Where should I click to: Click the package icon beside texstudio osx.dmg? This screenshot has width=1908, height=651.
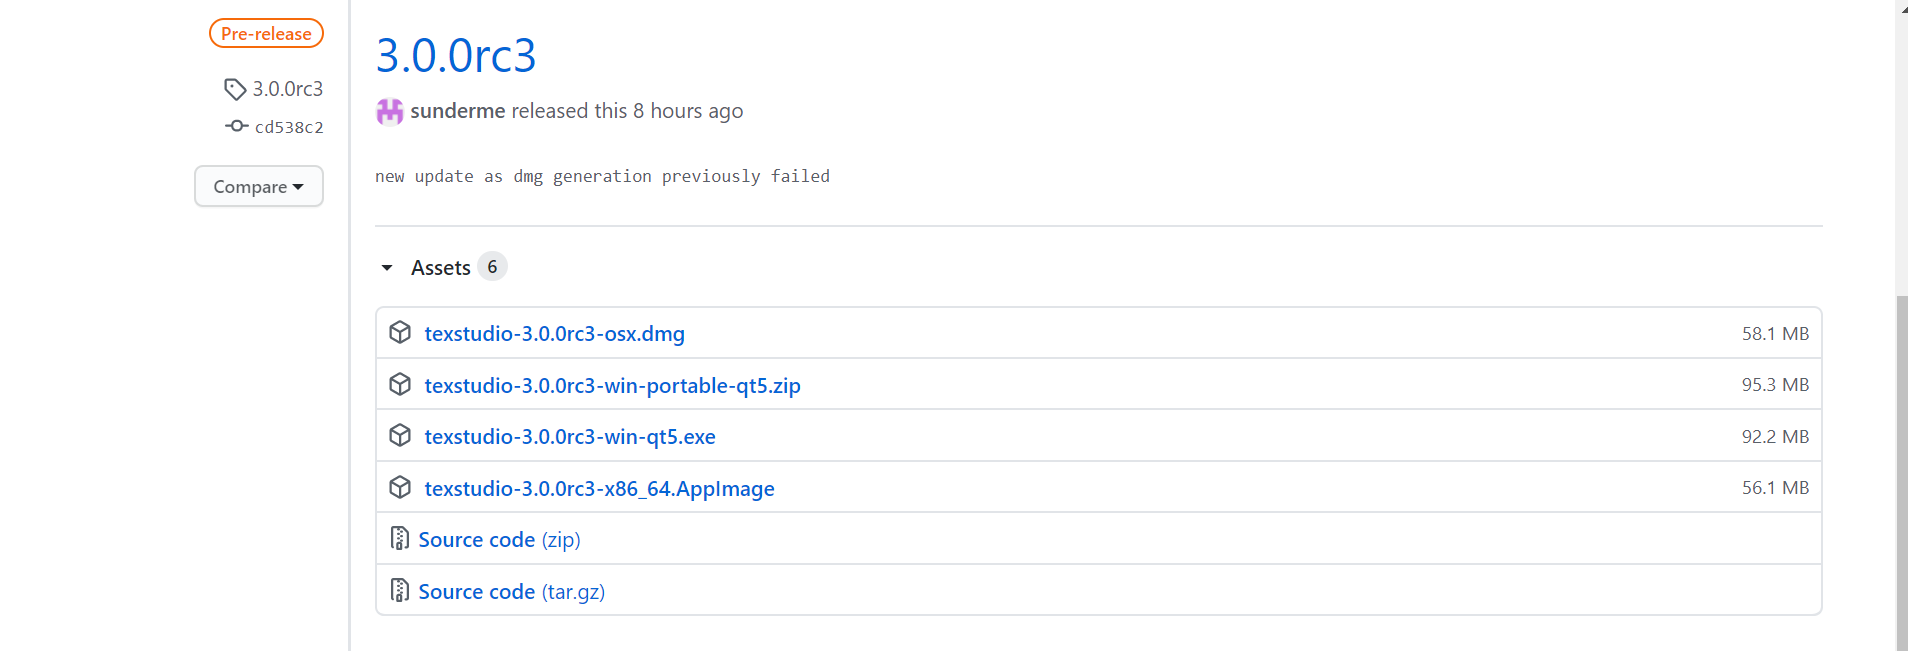(400, 333)
